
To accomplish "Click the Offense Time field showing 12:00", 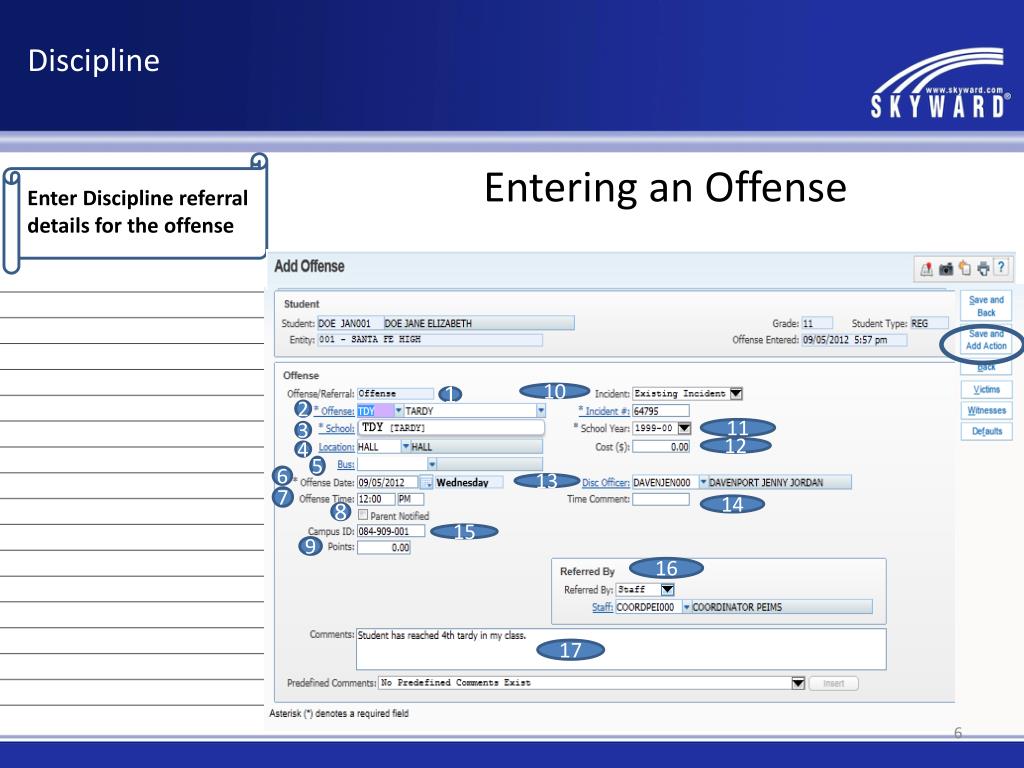I will tap(376, 499).
